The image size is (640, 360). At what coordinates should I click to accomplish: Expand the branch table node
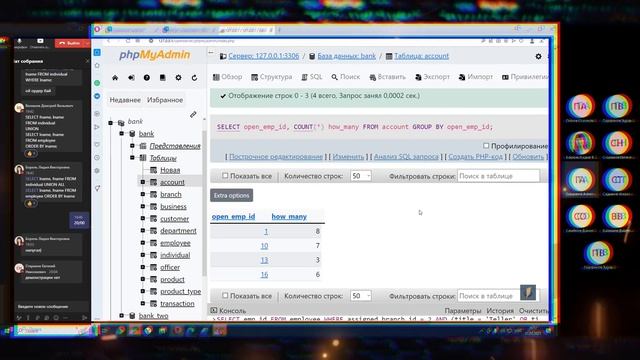click(143, 194)
